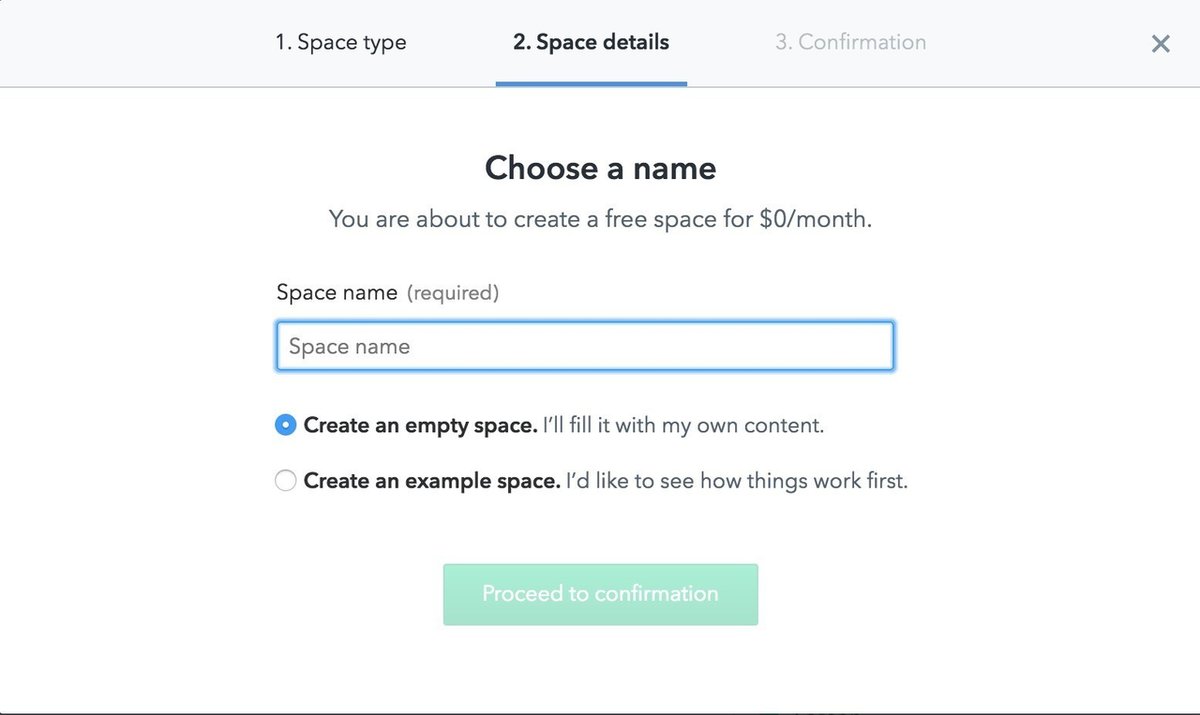This screenshot has height=715, width=1200.
Task: Open the Confirmation step tab
Action: tap(850, 43)
